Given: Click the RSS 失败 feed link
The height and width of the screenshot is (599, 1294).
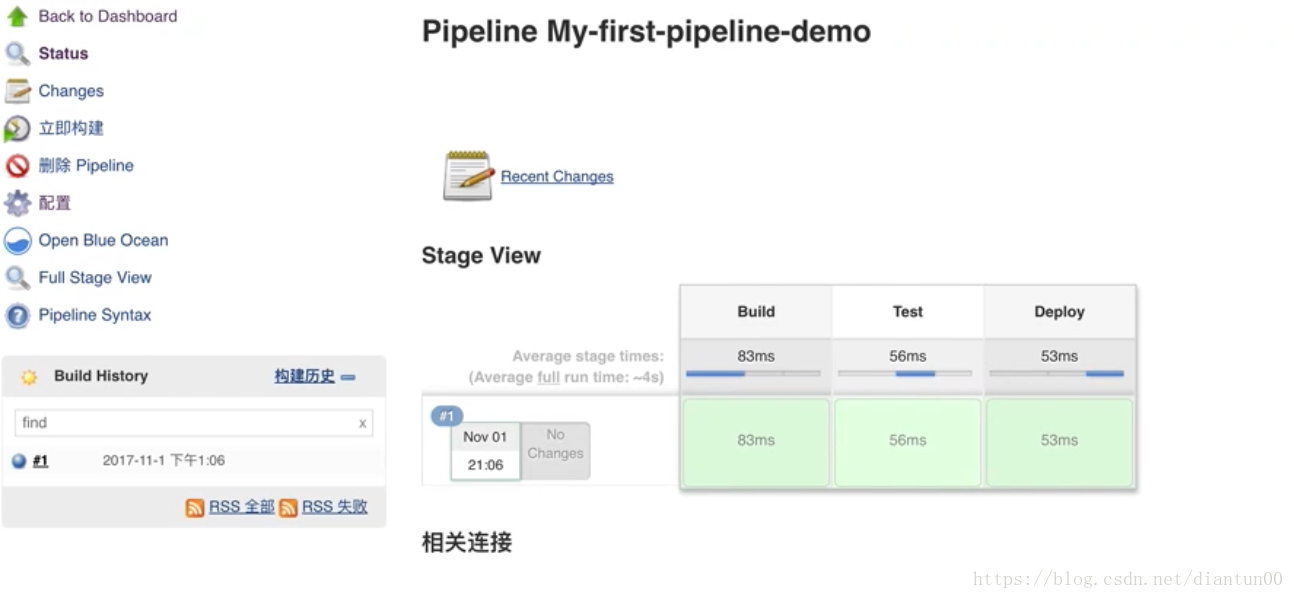Looking at the screenshot, I should pos(334,507).
